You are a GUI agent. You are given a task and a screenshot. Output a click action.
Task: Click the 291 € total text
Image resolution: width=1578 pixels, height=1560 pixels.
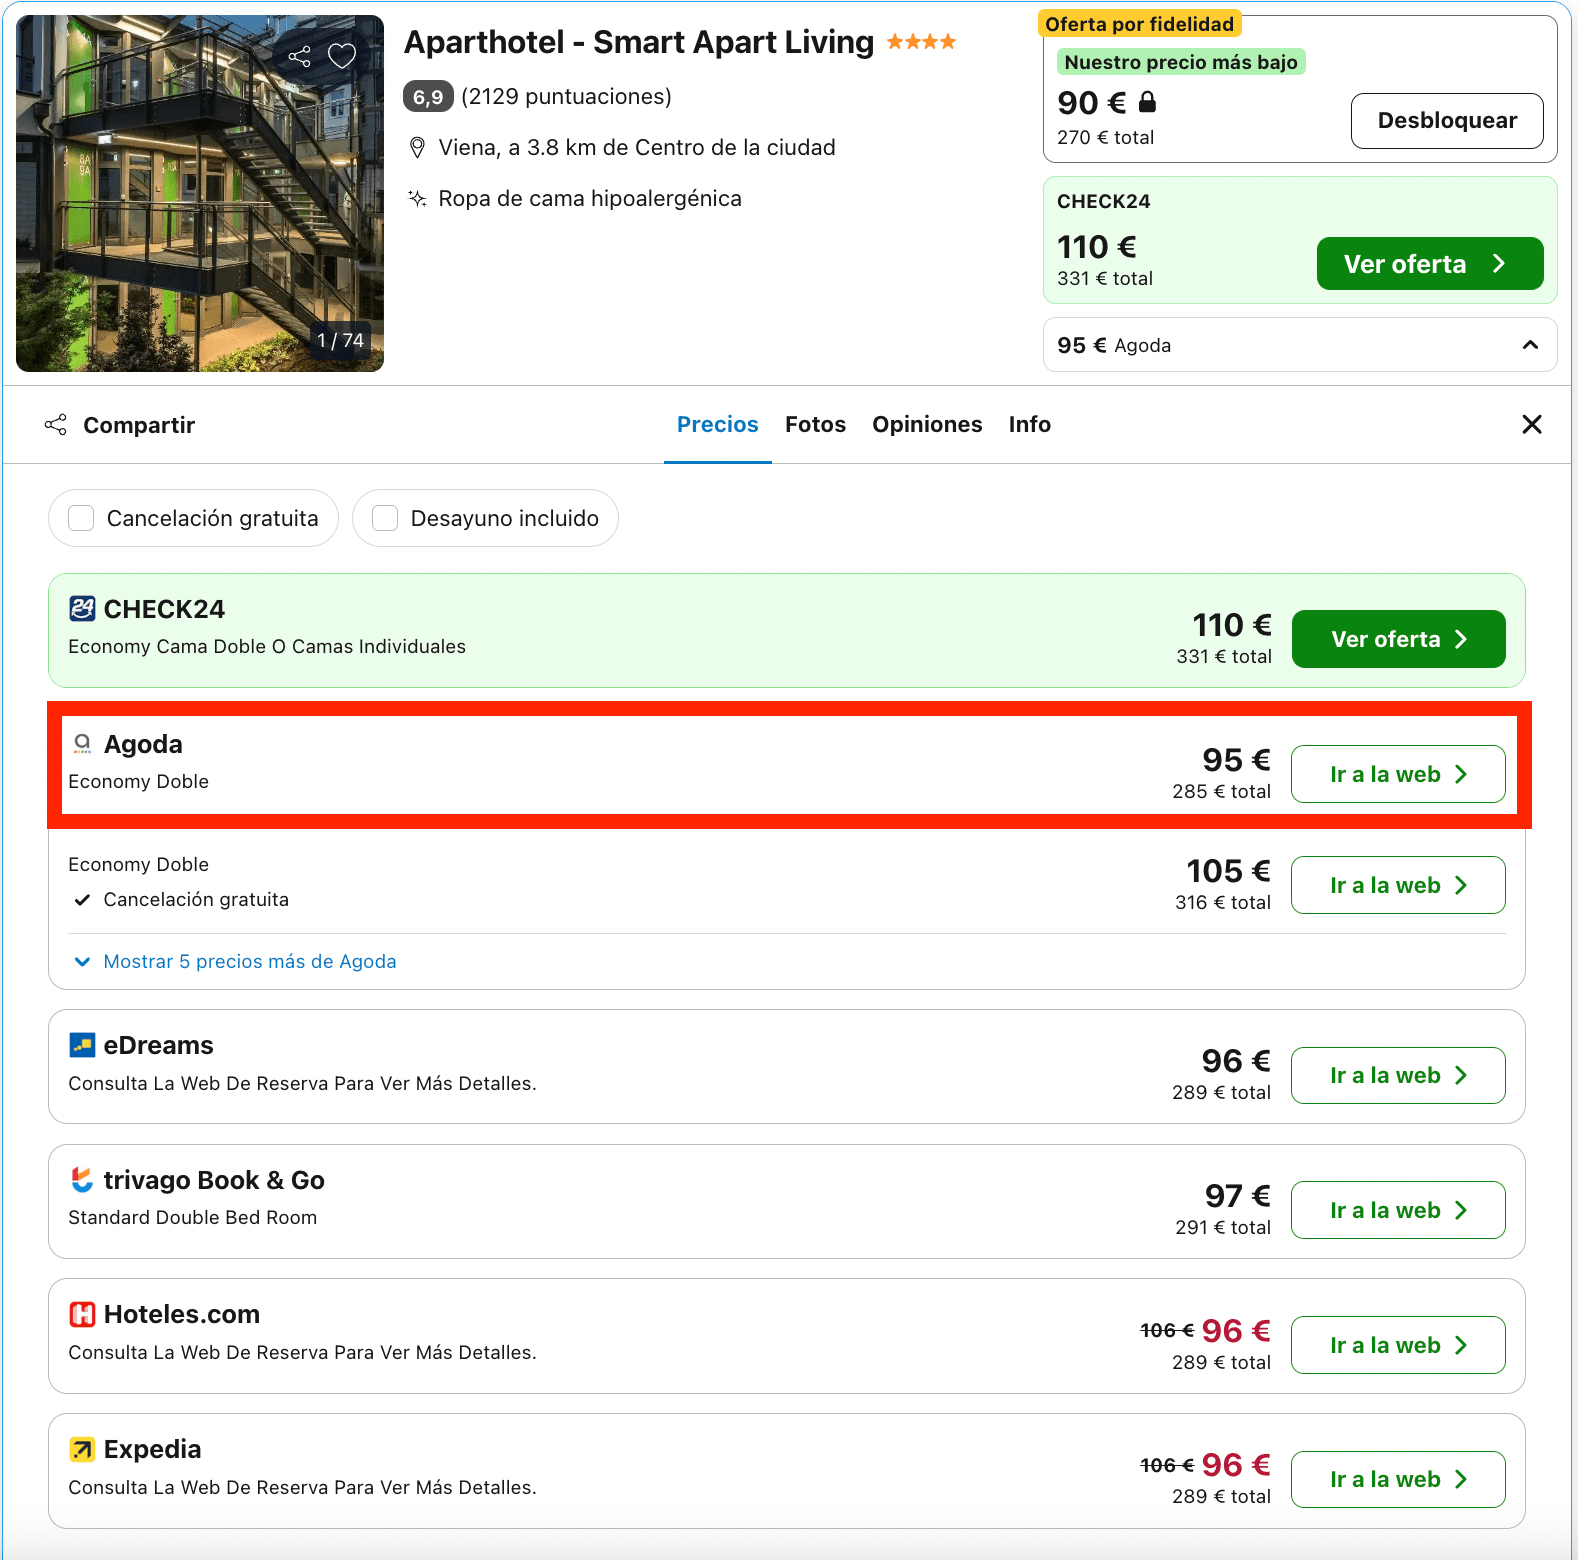(1223, 1228)
